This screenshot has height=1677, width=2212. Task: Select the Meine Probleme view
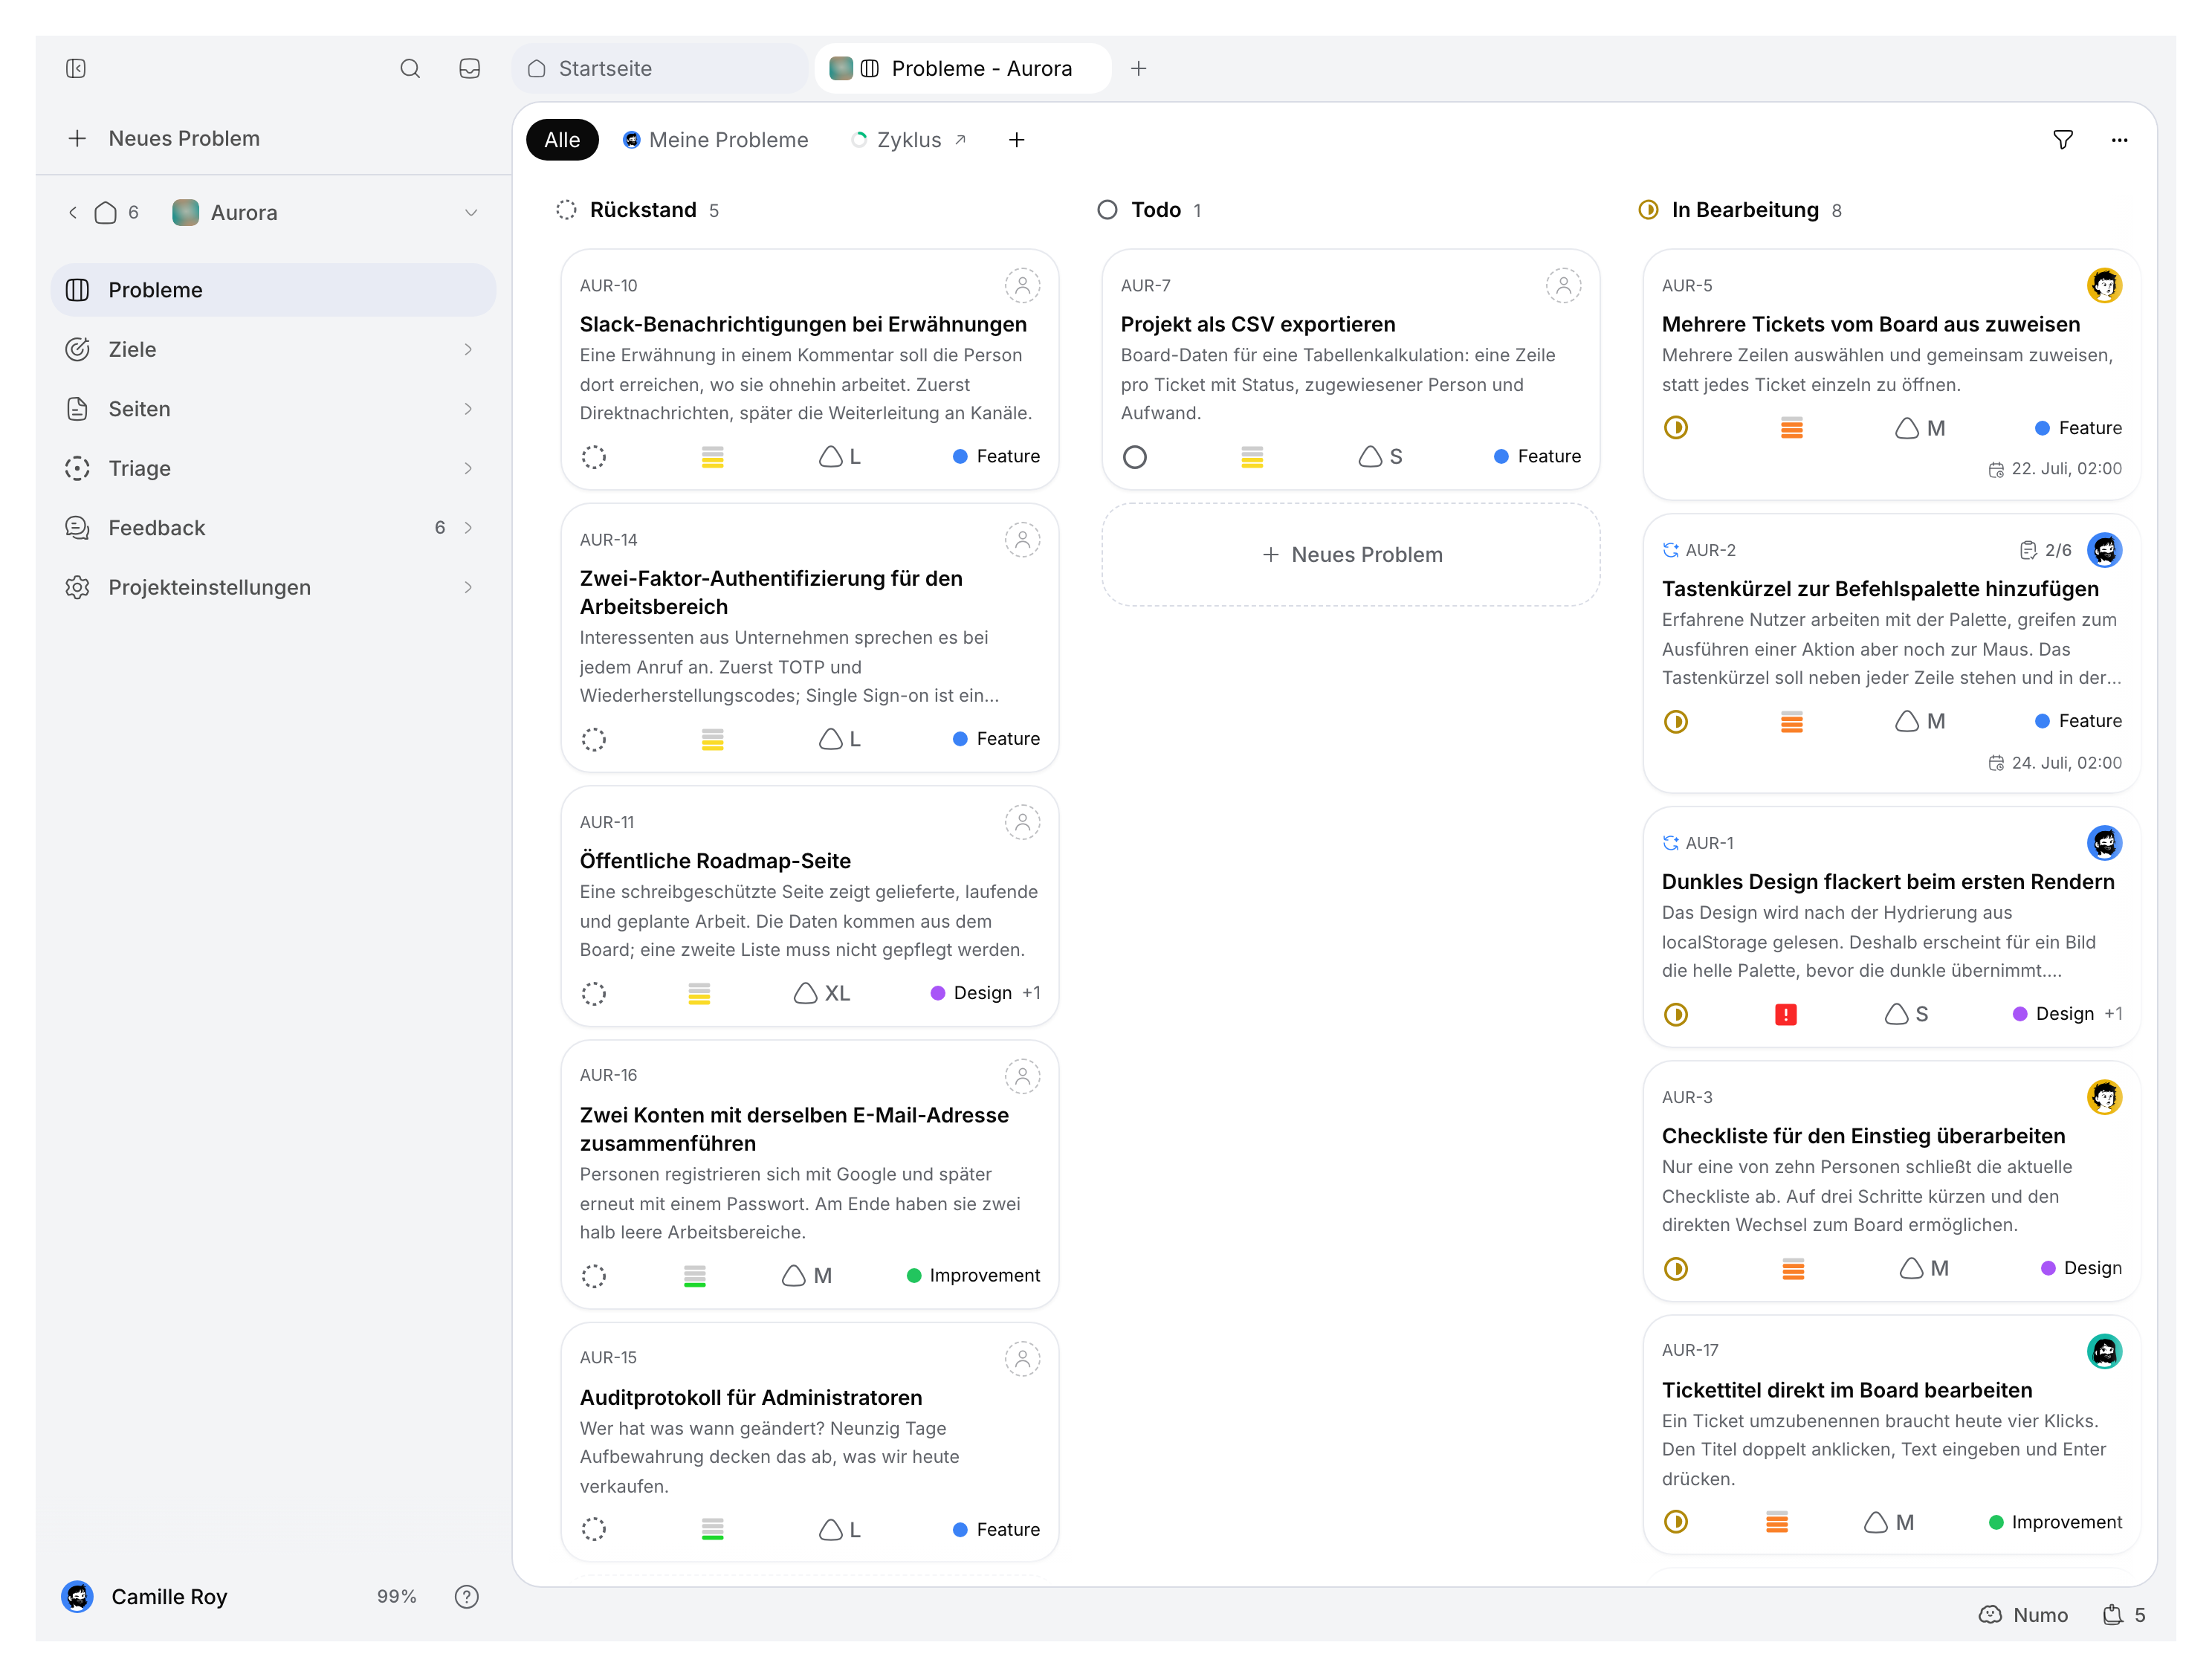(x=715, y=140)
